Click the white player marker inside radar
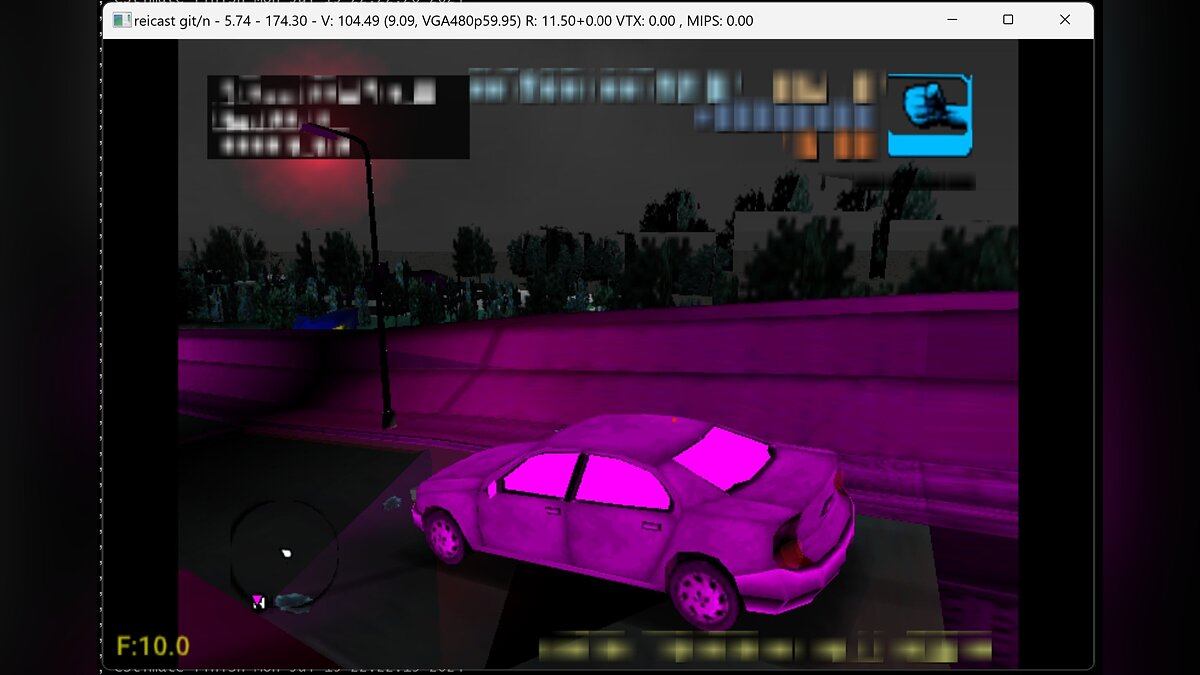 pyautogui.click(x=287, y=552)
